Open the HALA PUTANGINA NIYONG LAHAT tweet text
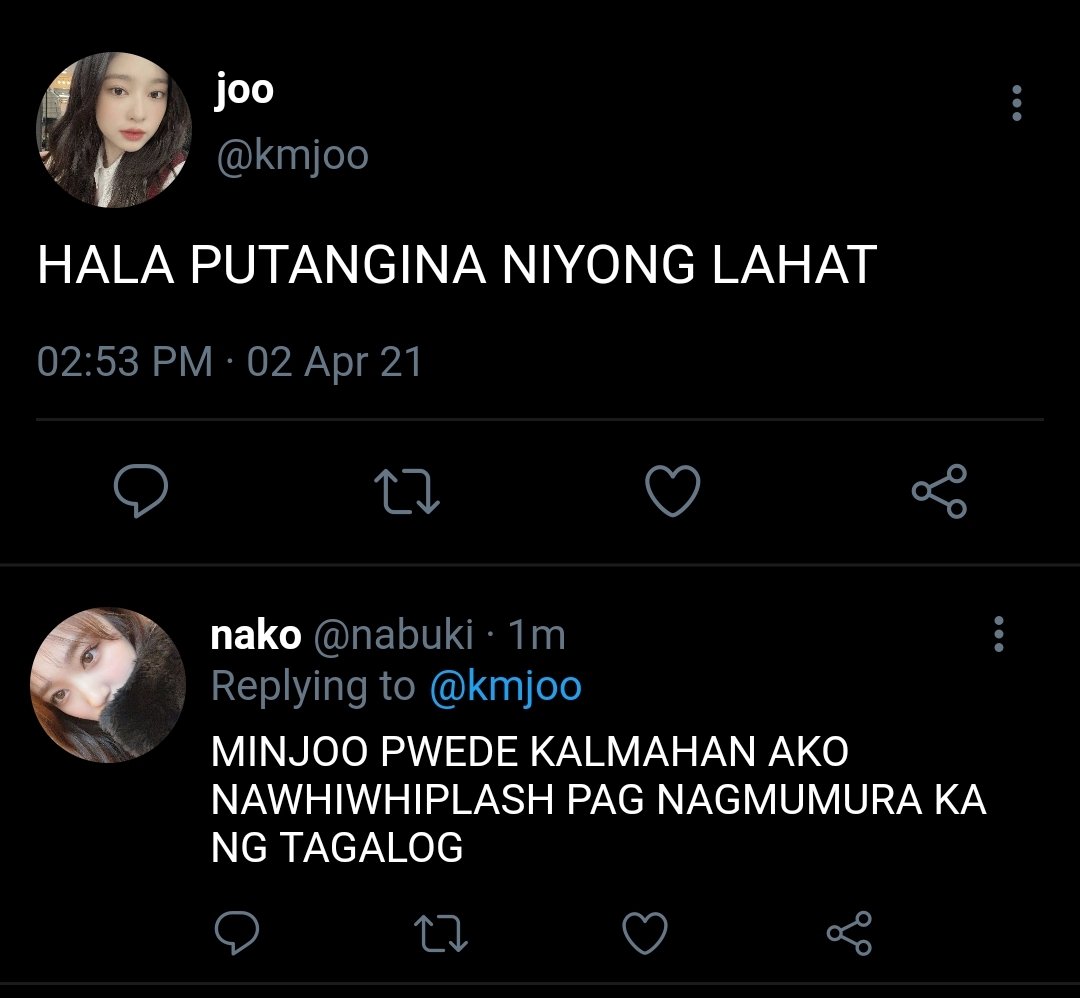The image size is (1080, 998). point(457,264)
